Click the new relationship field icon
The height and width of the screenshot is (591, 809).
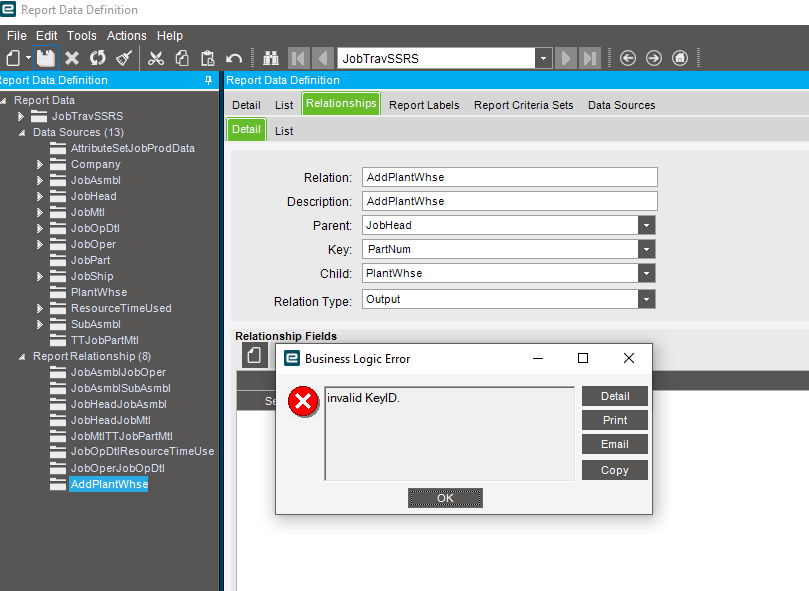254,355
